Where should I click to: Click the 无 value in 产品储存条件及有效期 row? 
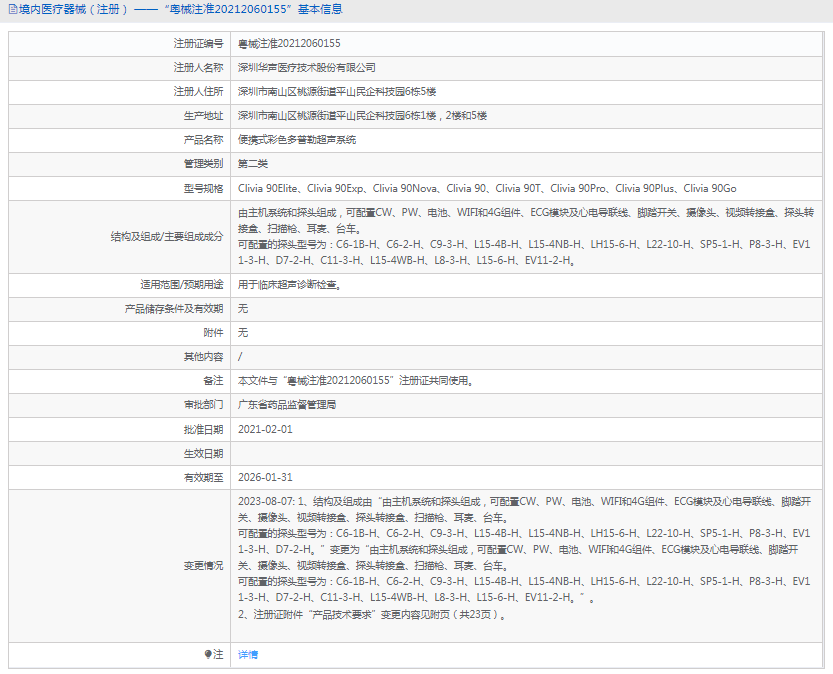(243, 309)
